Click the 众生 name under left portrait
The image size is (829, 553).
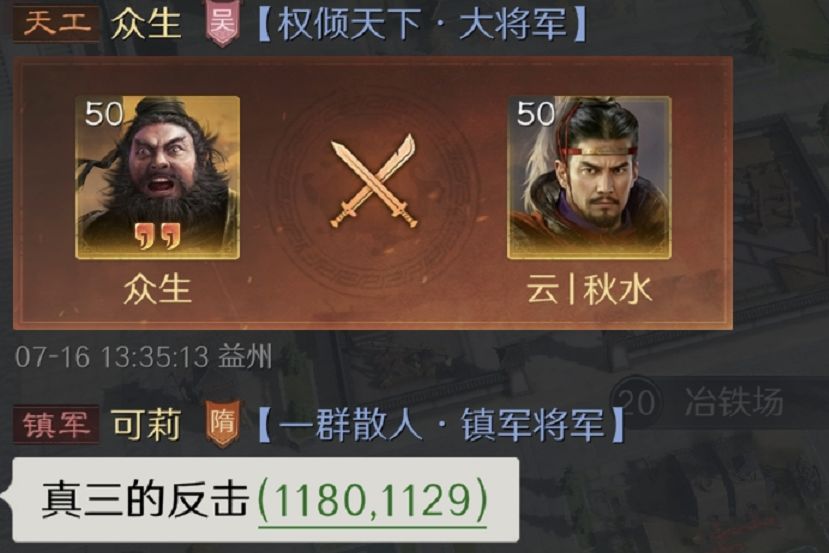157,290
